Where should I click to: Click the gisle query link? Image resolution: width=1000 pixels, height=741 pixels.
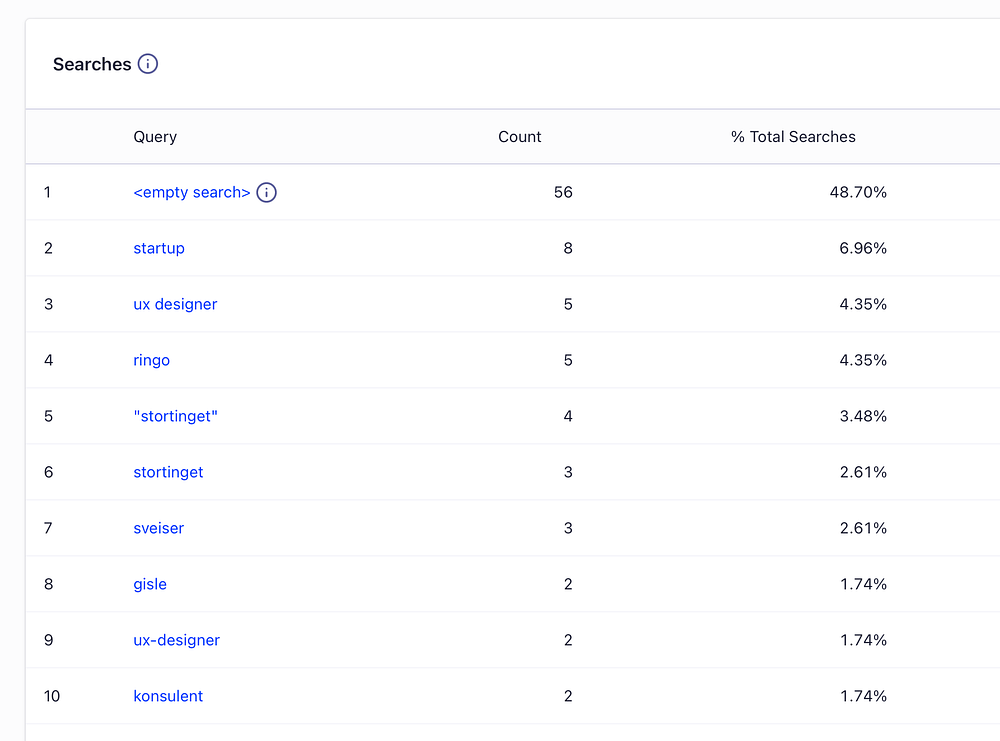tap(150, 584)
